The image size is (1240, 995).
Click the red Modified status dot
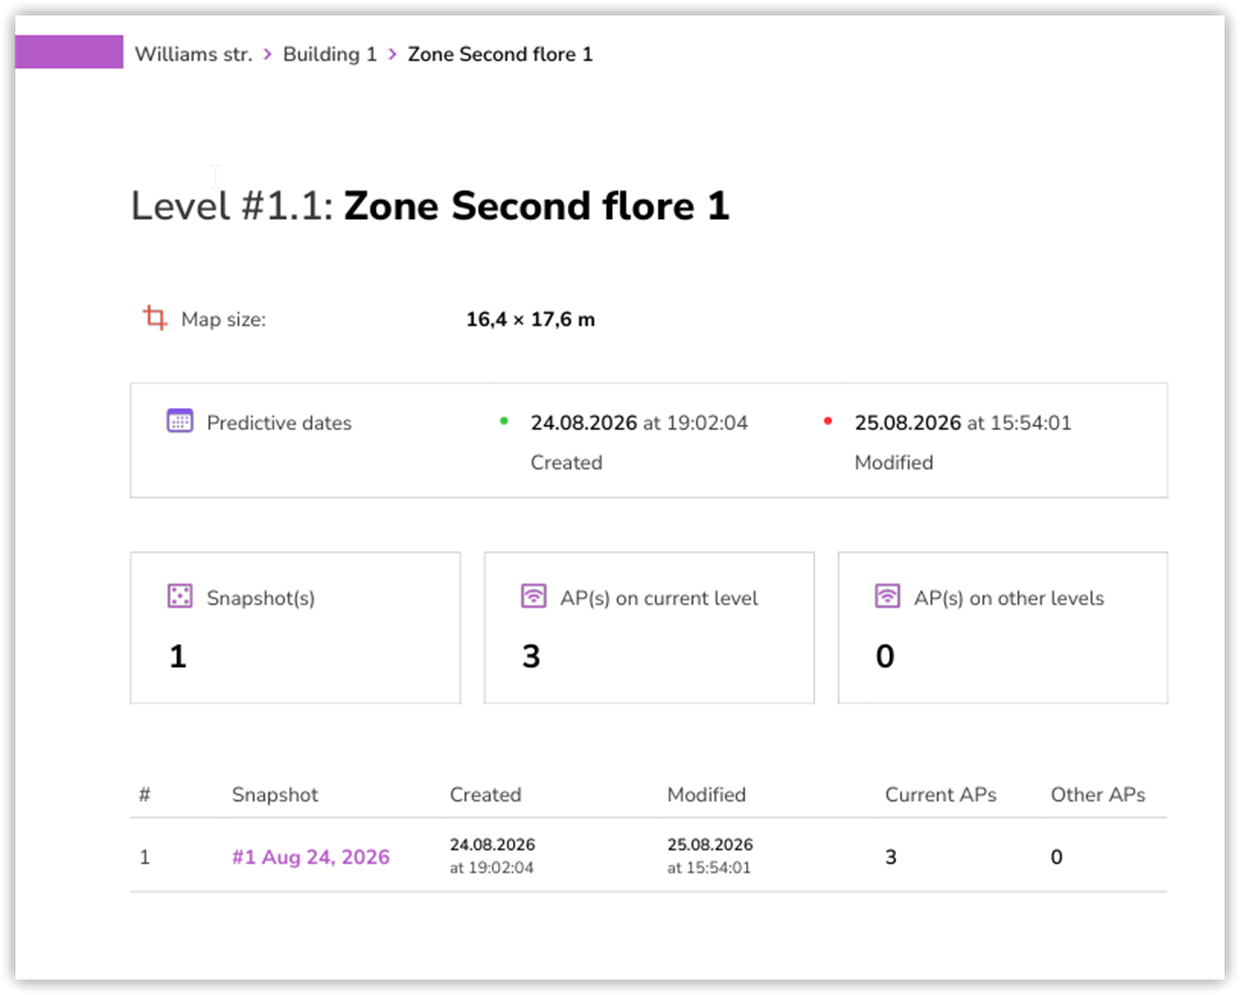[x=828, y=421]
